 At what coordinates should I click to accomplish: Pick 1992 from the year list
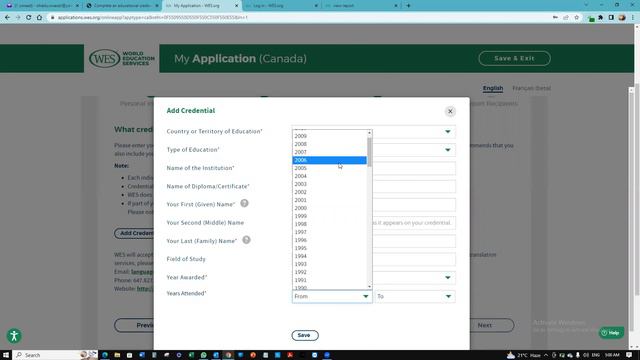329,272
